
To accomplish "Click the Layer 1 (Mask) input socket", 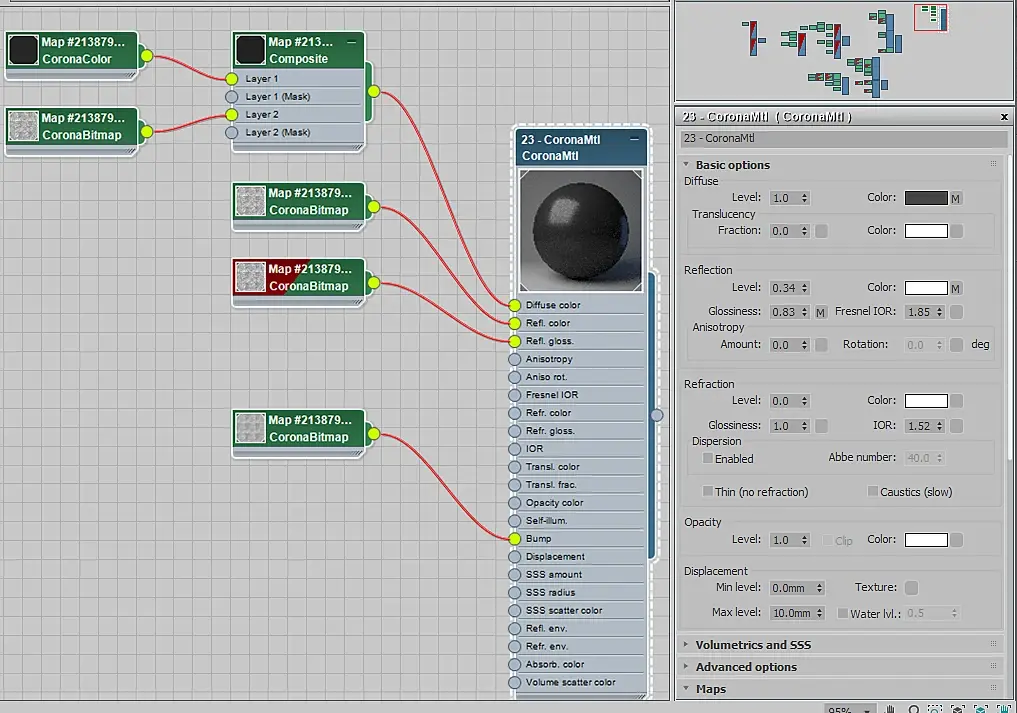I will click(232, 97).
